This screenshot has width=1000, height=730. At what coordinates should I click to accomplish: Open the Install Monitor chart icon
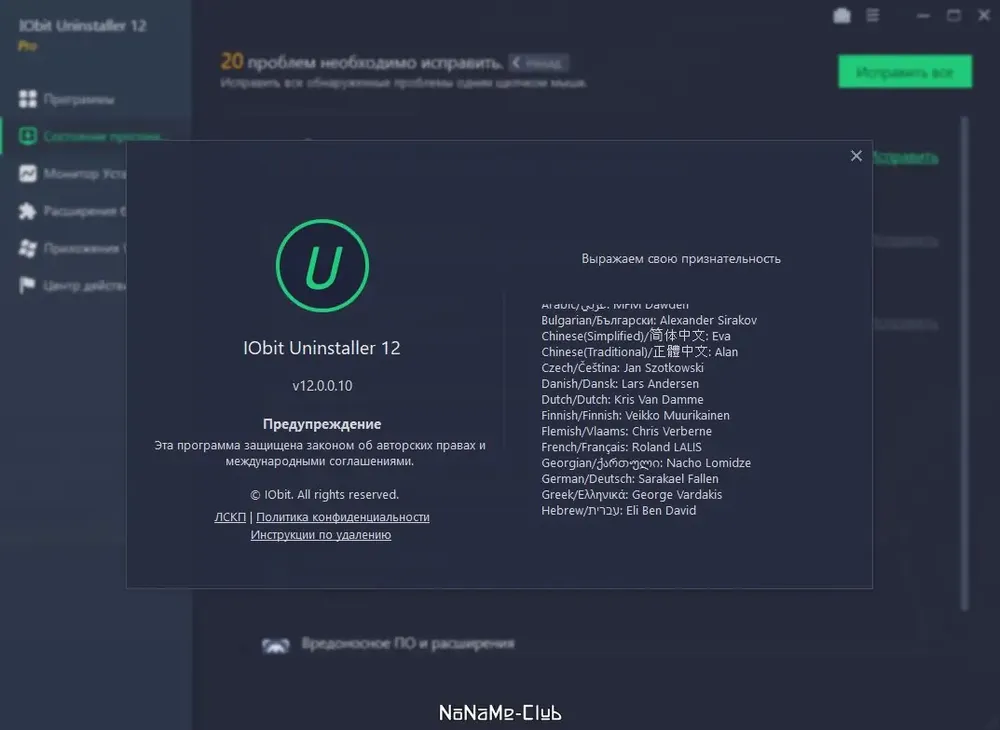pyautogui.click(x=27, y=173)
